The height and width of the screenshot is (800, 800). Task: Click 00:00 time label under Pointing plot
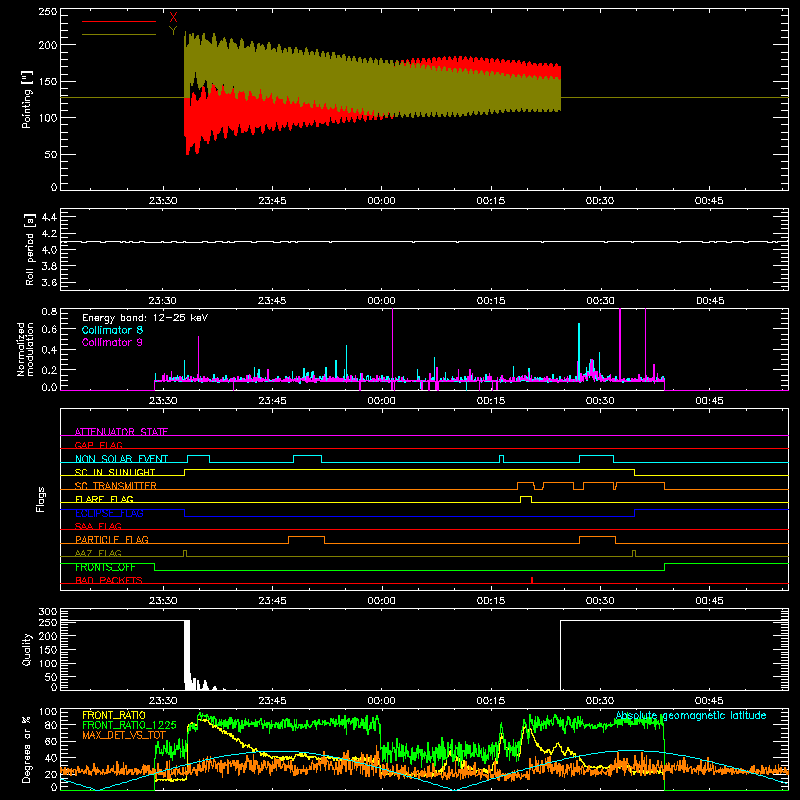click(381, 201)
